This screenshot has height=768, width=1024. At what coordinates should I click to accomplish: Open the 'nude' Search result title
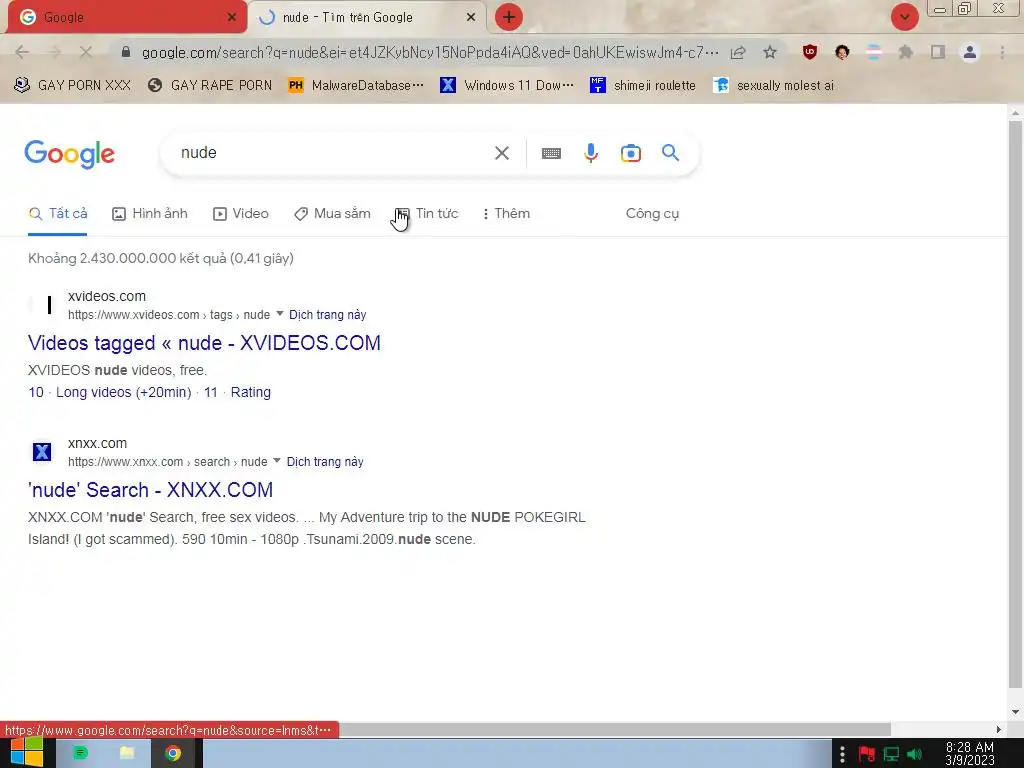(x=150, y=490)
